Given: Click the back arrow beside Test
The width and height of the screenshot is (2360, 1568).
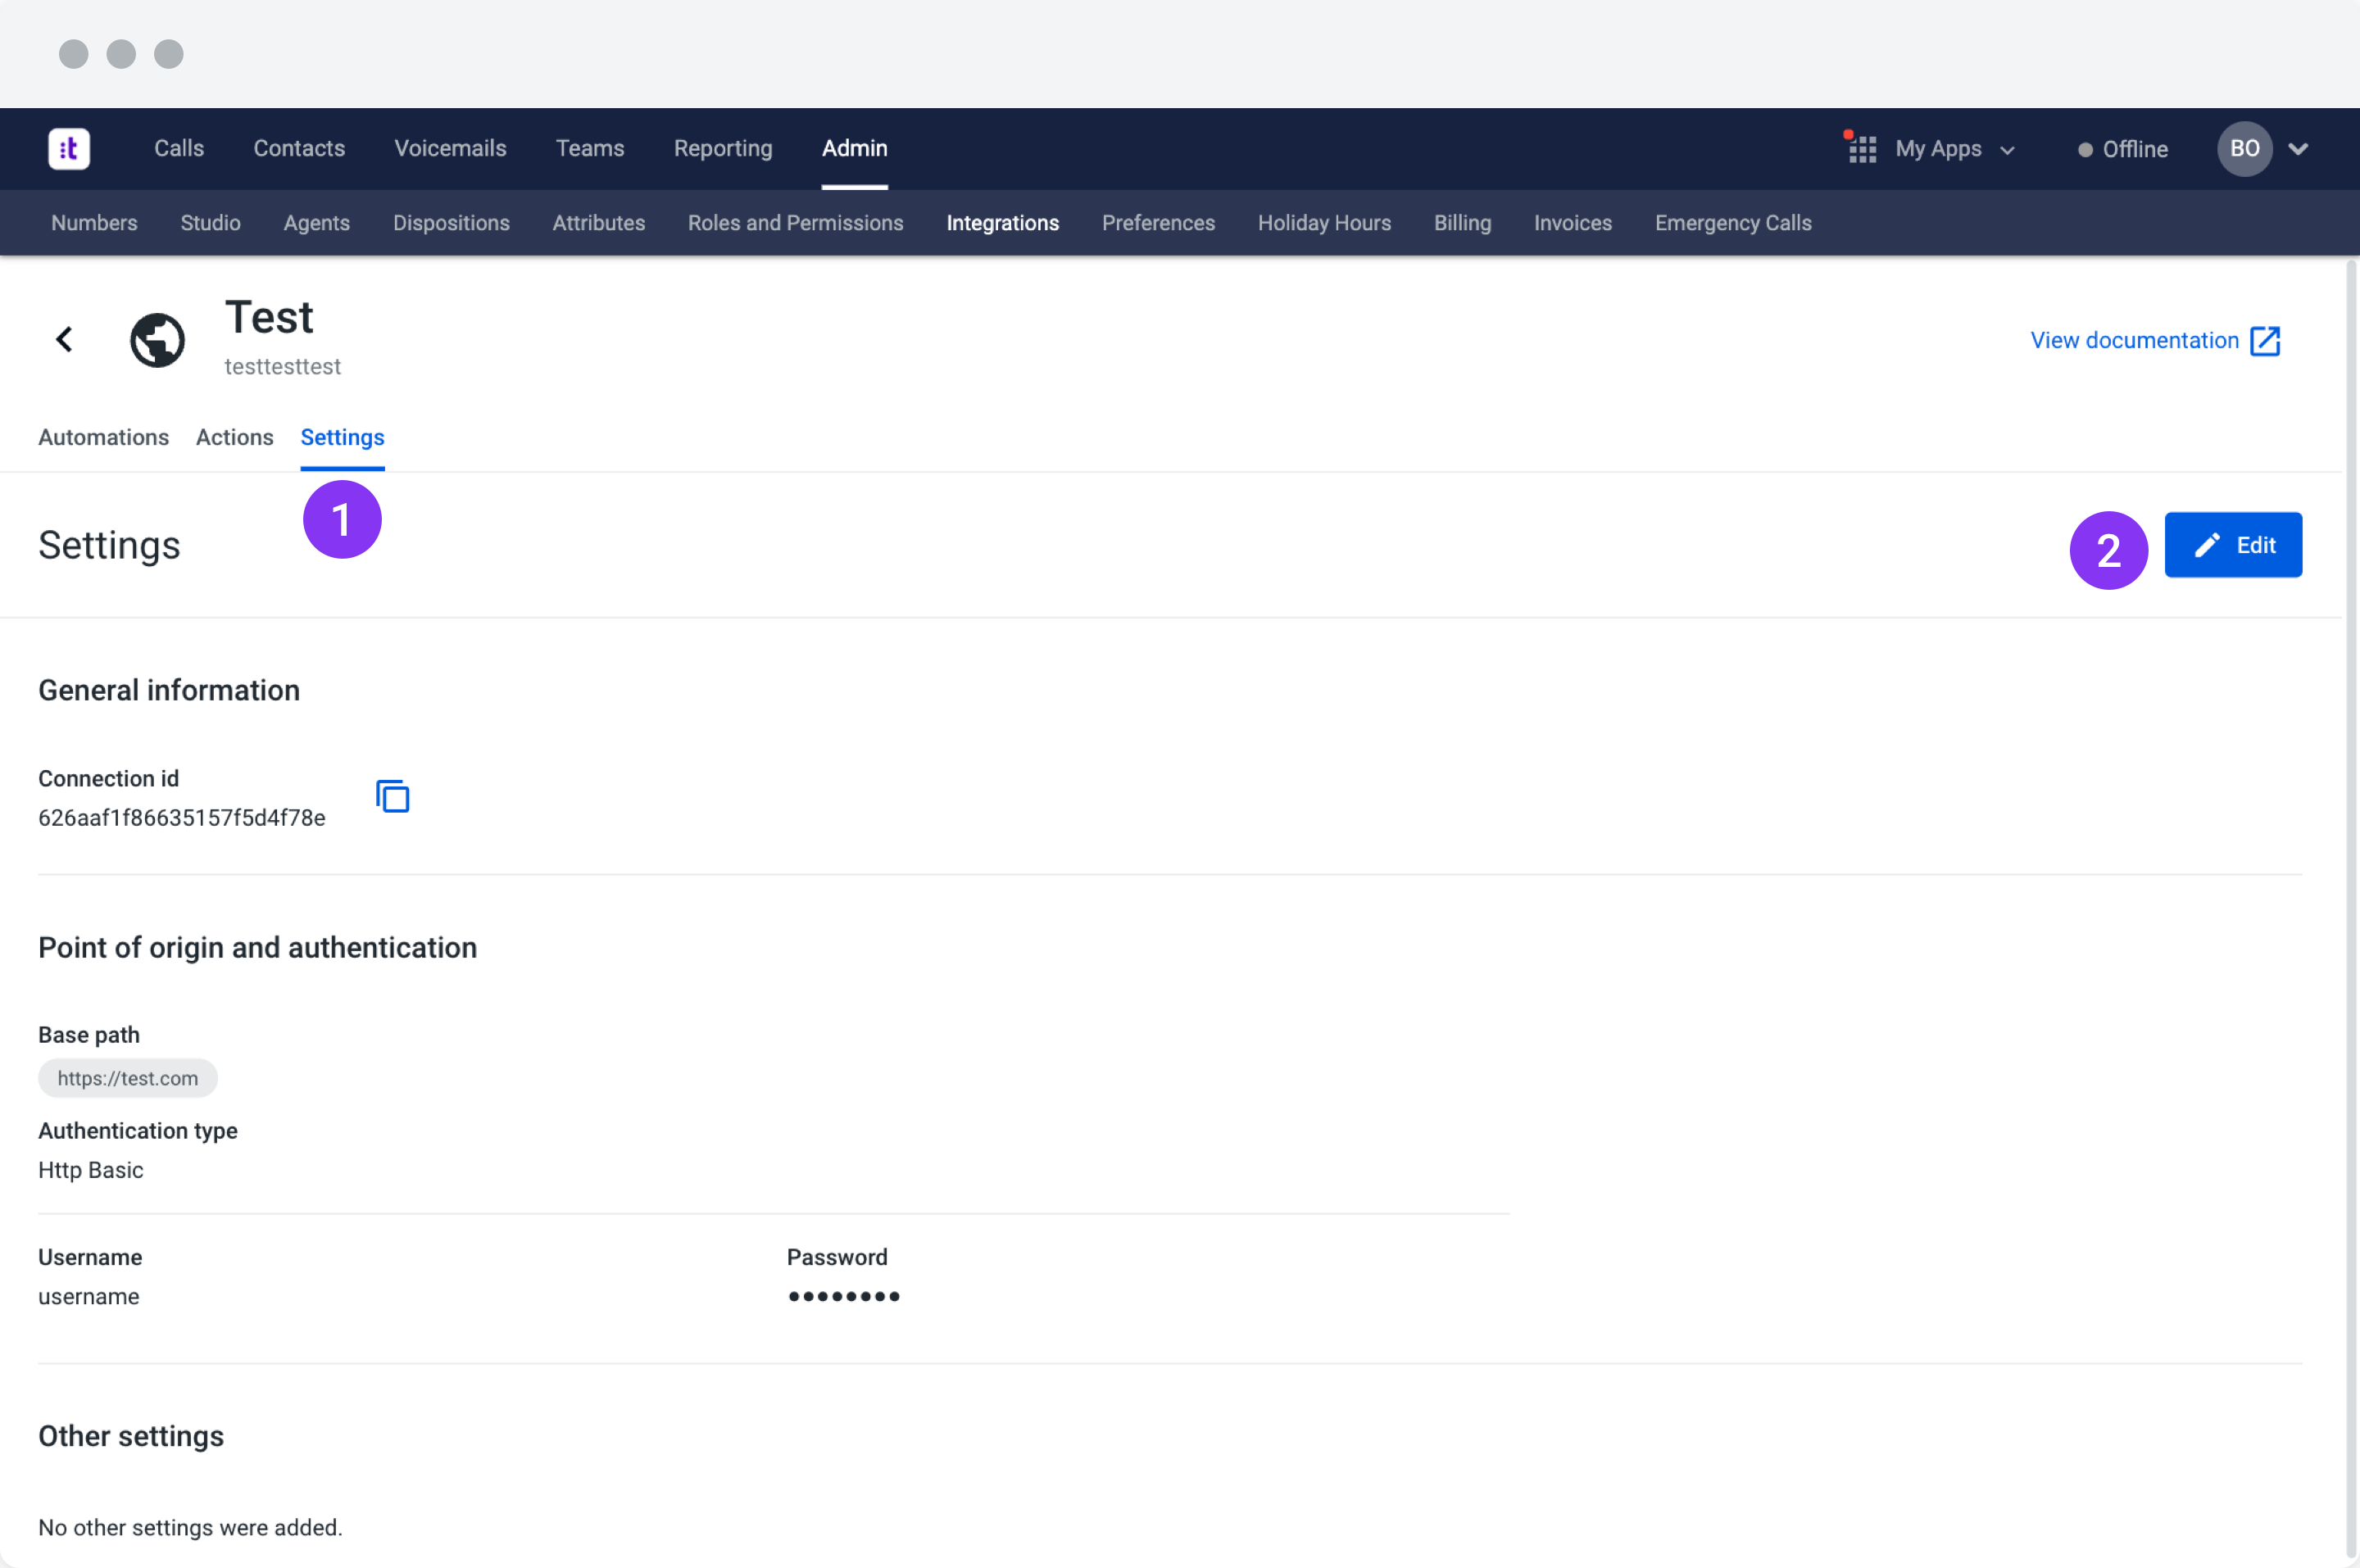Looking at the screenshot, I should [x=64, y=340].
